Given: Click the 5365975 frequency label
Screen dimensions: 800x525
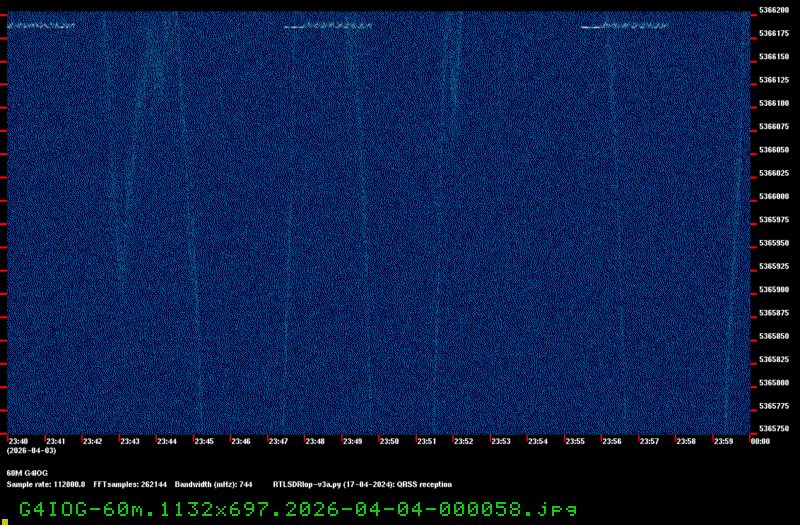Looking at the screenshot, I should 774,220.
